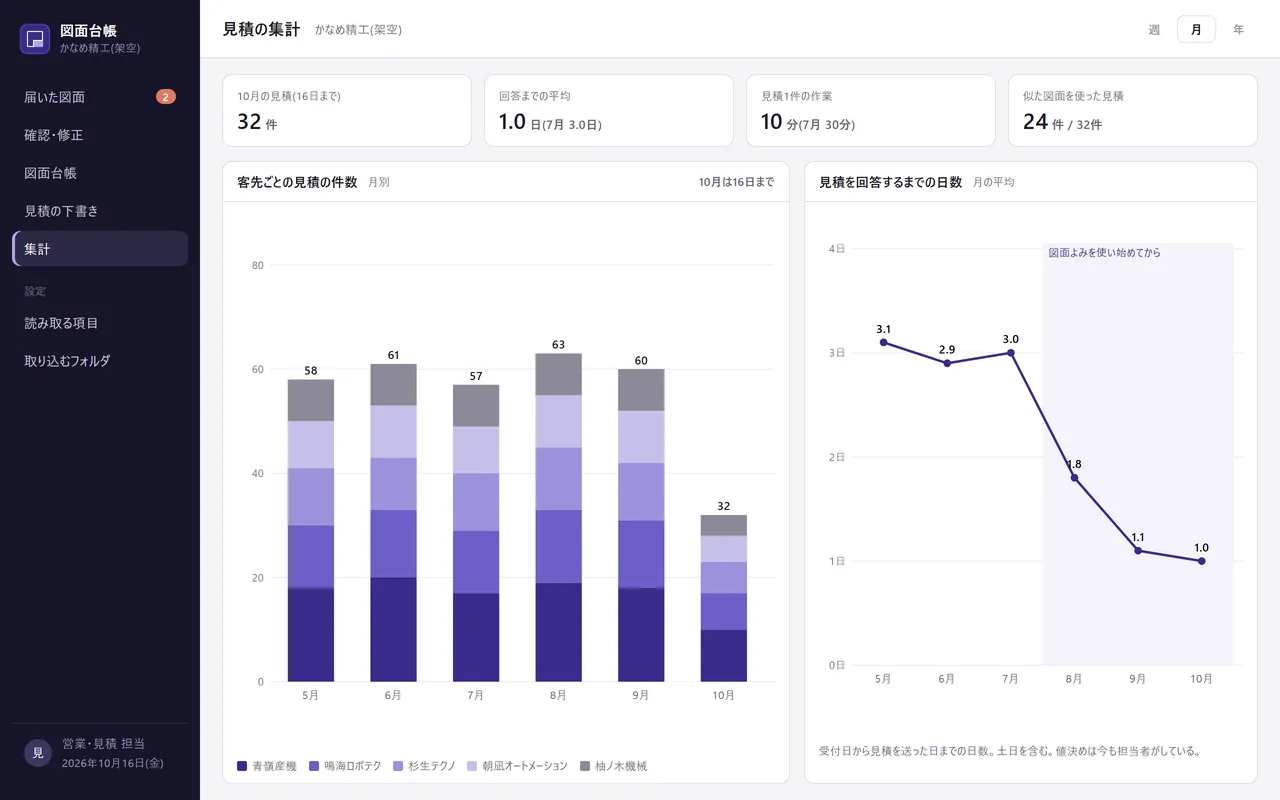This screenshot has width=1280, height=800.
Task: Click the 3.1 data point for 5月
Action: coord(883,342)
